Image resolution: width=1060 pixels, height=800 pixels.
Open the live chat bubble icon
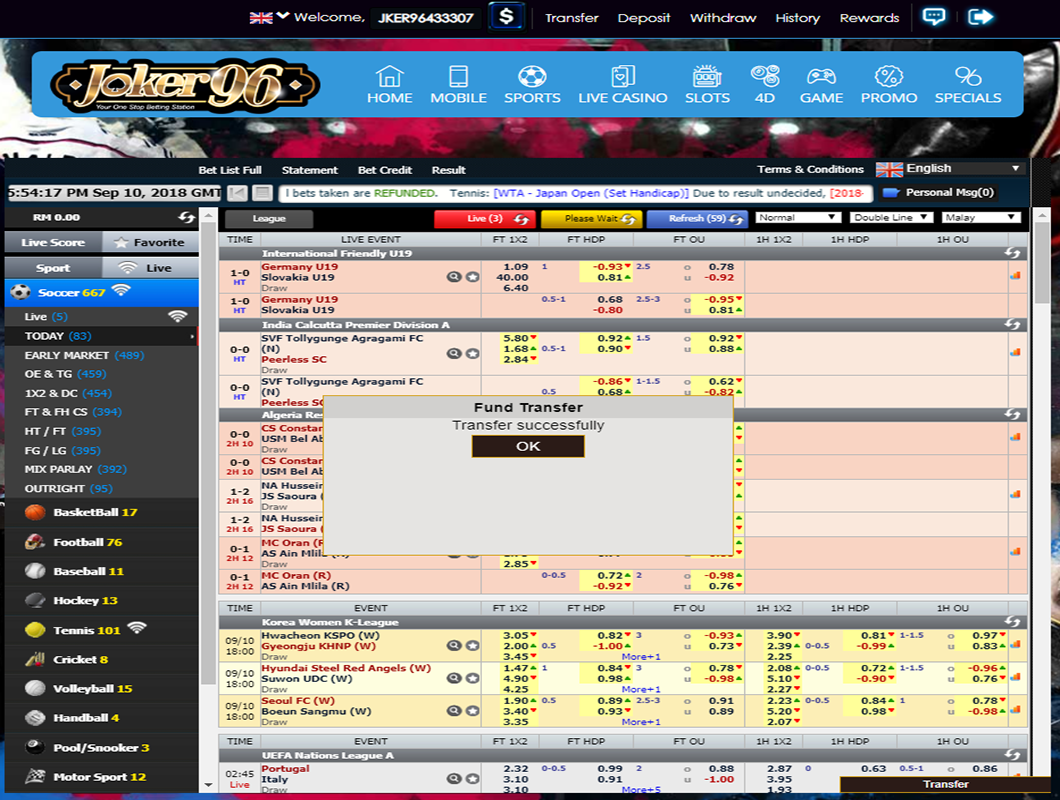[934, 17]
